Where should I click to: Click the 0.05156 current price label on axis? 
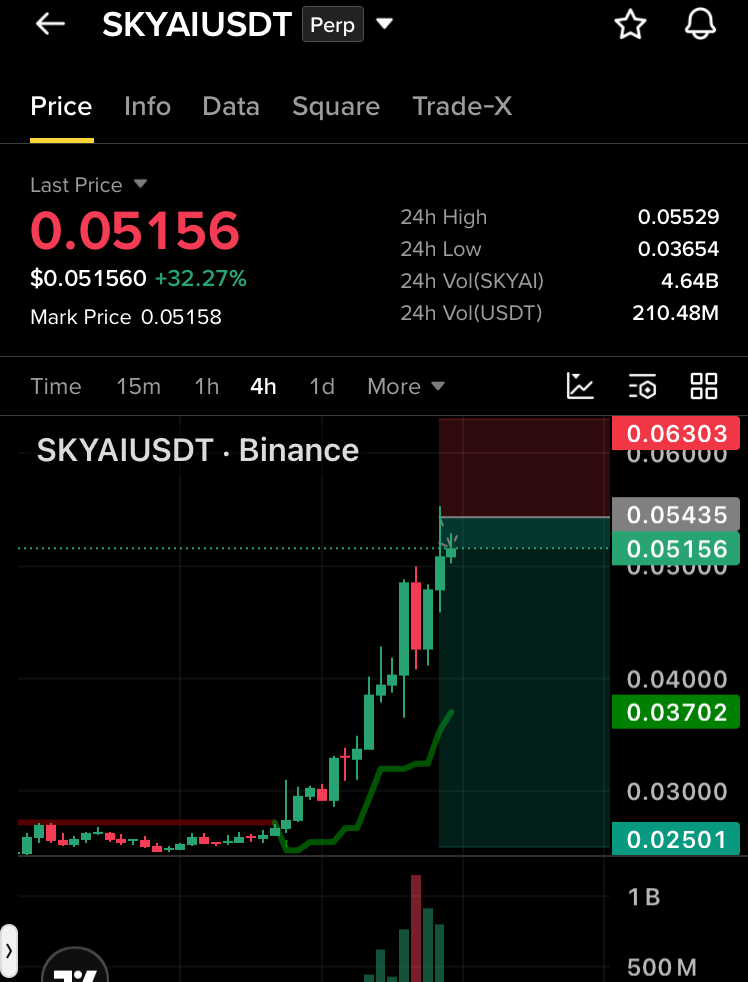point(676,549)
